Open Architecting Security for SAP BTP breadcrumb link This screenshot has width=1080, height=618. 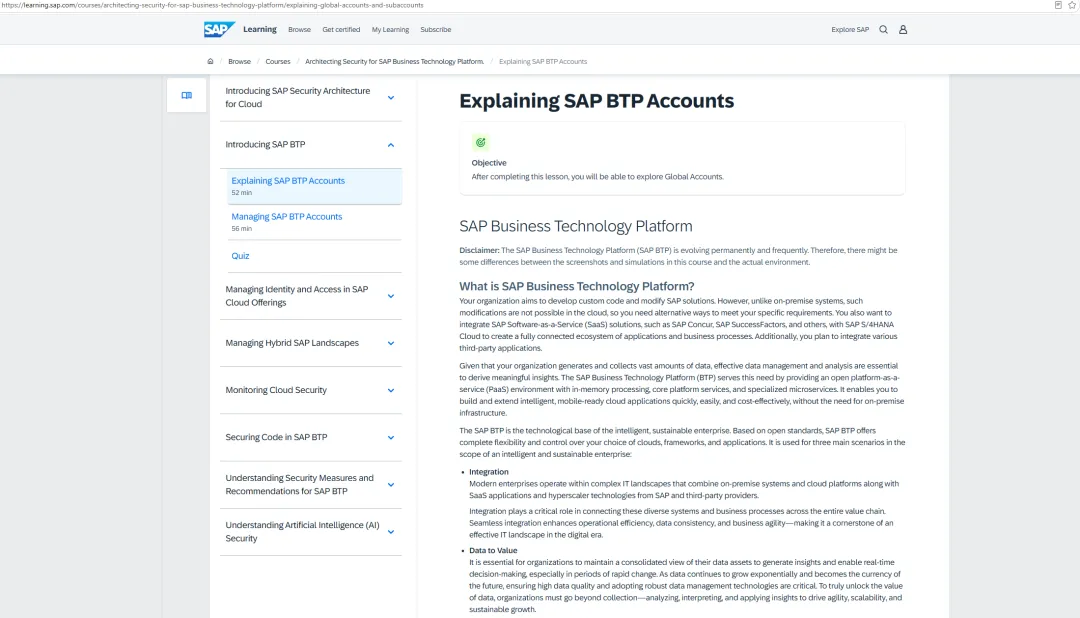point(394,61)
